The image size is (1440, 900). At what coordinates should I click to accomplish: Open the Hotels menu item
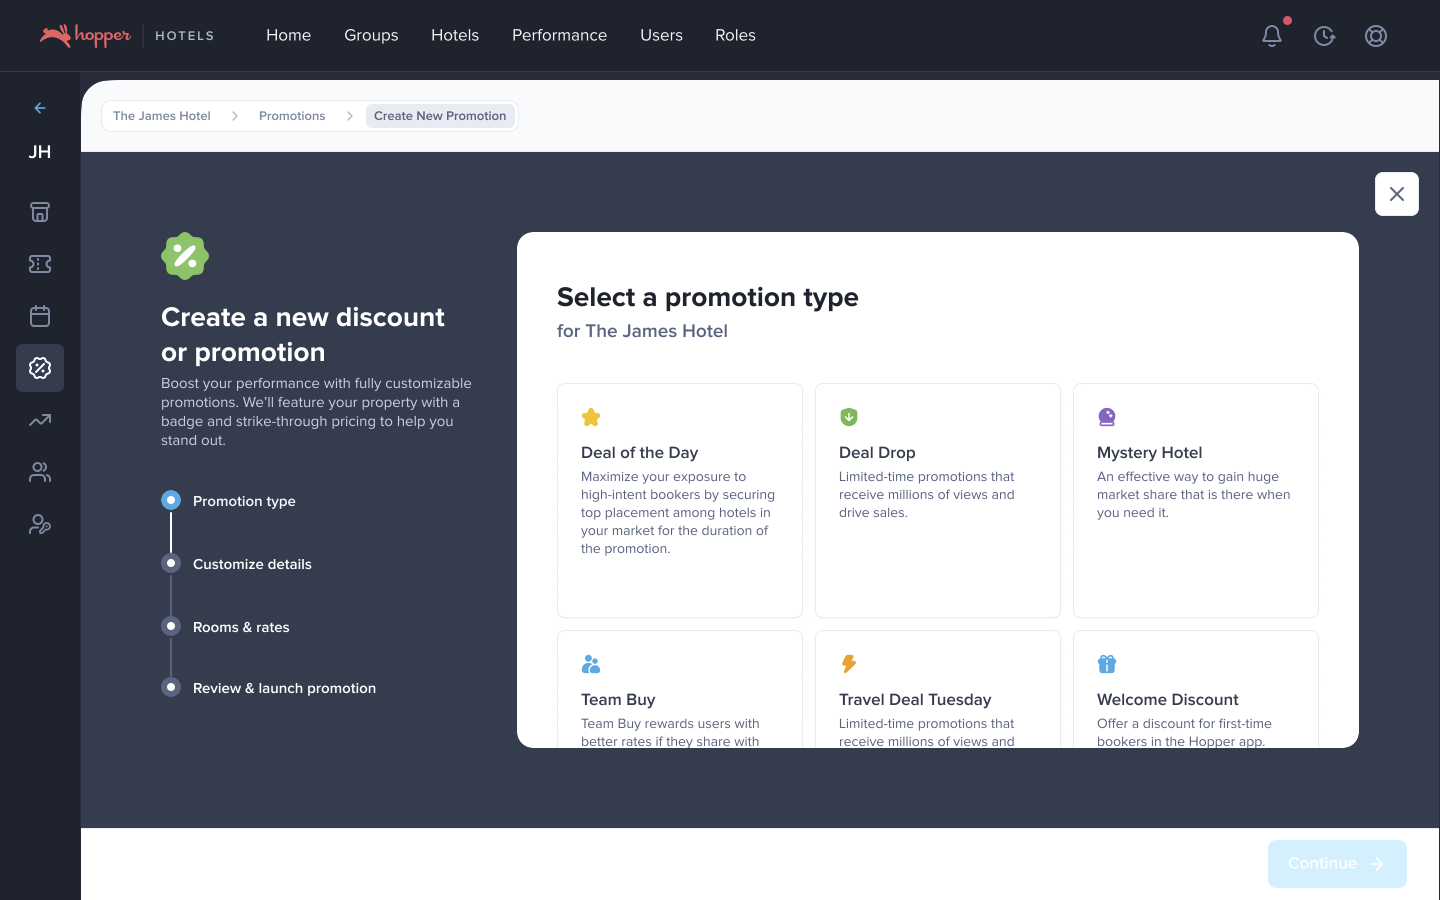click(x=455, y=35)
